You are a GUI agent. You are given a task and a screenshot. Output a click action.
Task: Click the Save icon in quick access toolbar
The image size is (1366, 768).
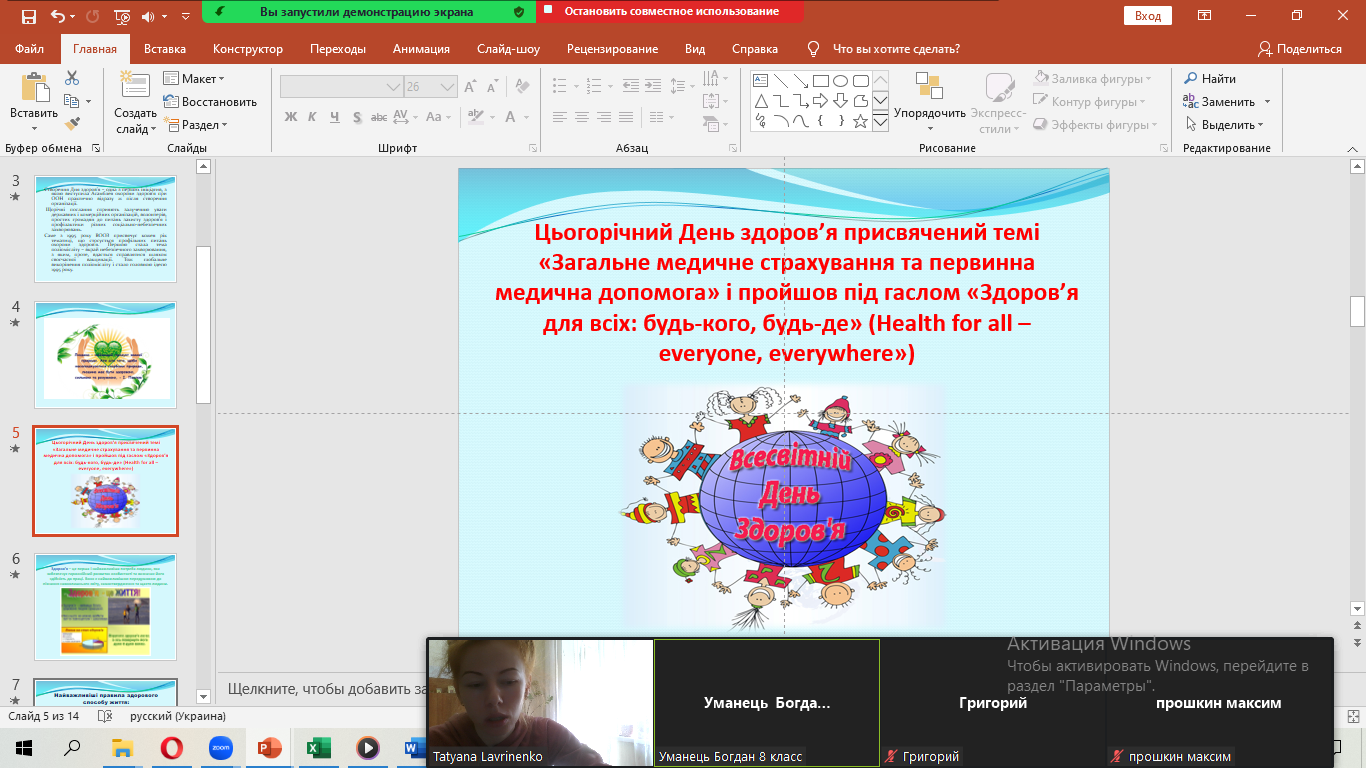tap(28, 16)
